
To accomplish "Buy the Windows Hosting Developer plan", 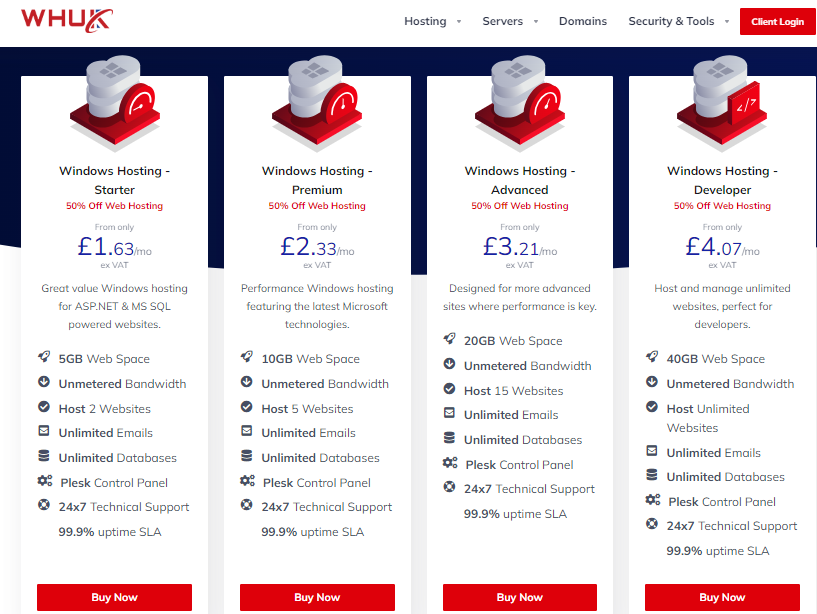I will click(x=722, y=597).
